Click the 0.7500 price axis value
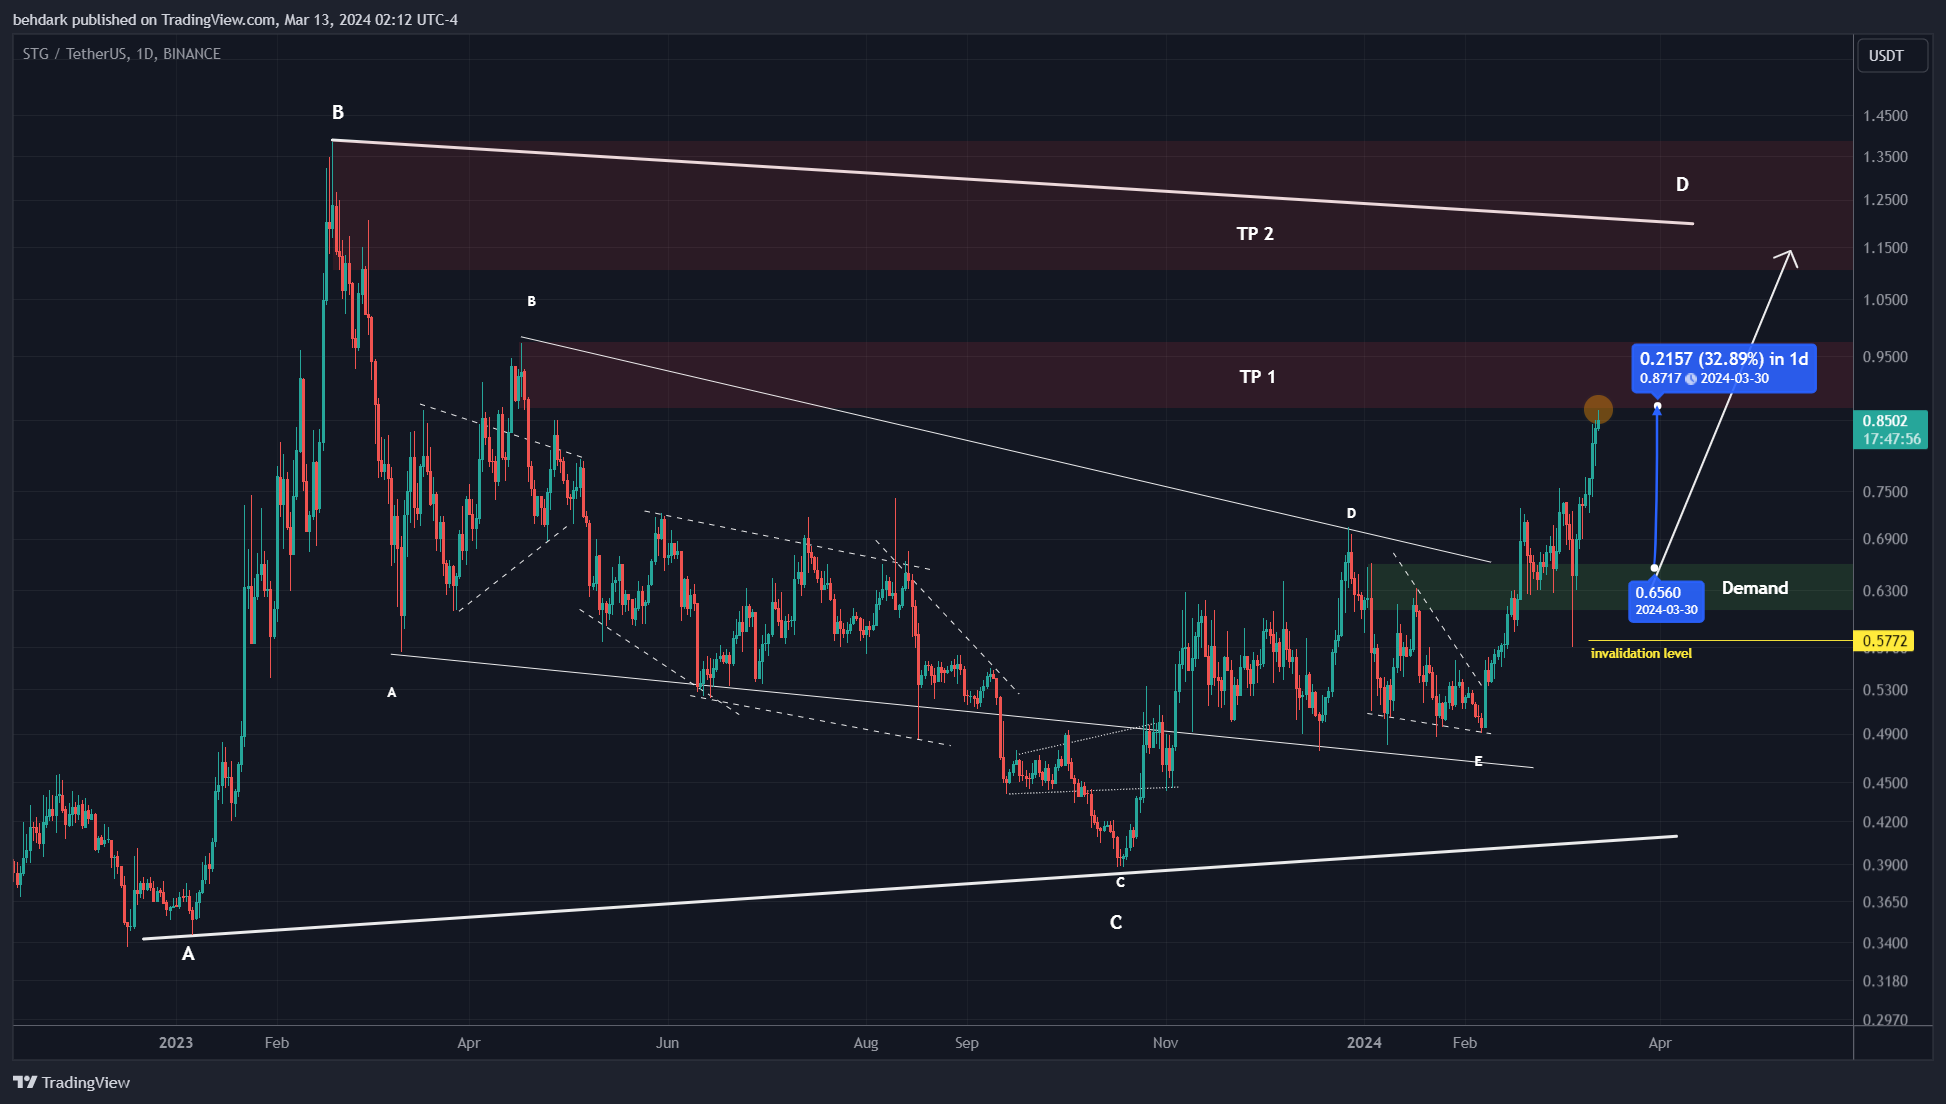The width and height of the screenshot is (1946, 1104). coord(1885,492)
